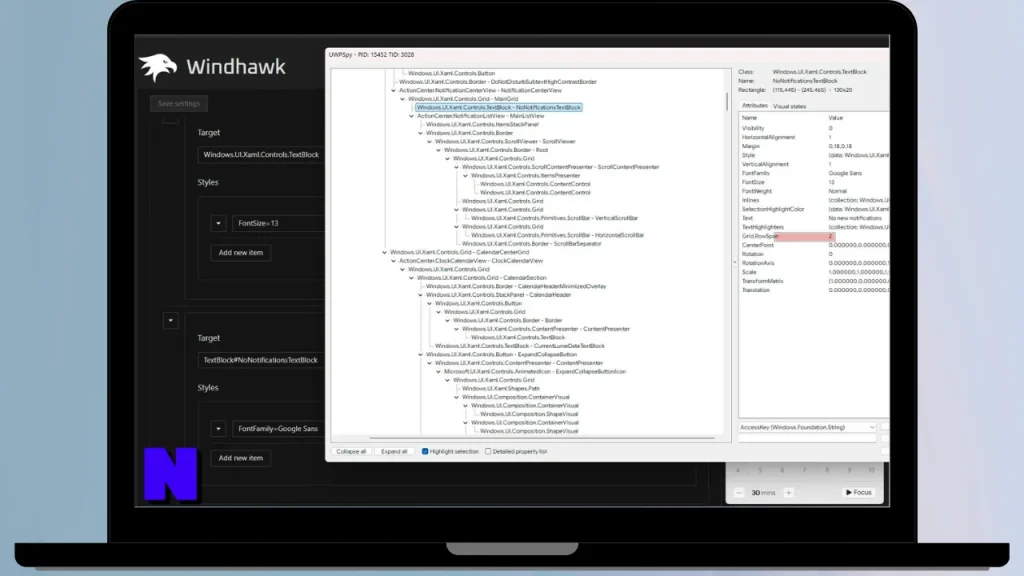
Task: Collapse the Button - ExpandCollapseButton node arrow
Action: pos(421,355)
